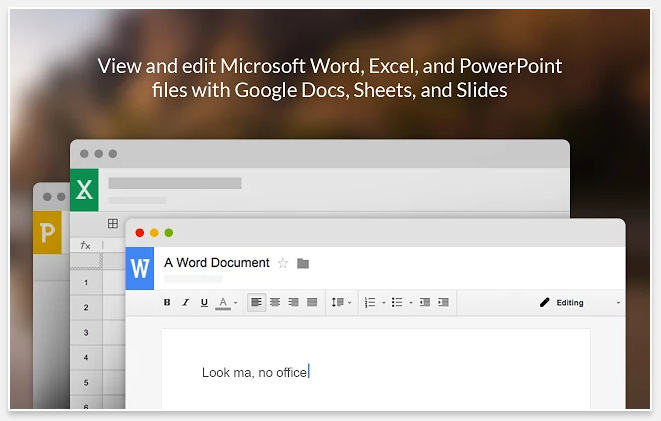This screenshot has height=421, width=661.
Task: Click the text 'Look ma, no office'
Action: coord(255,373)
